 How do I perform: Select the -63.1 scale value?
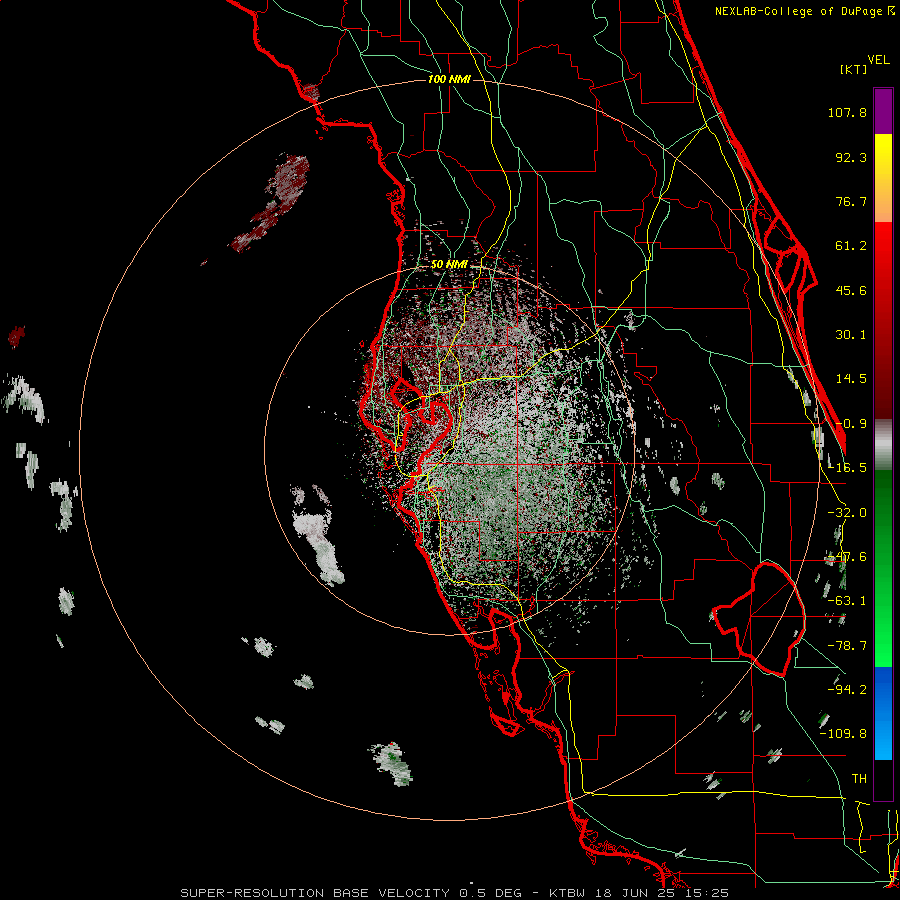(847, 601)
